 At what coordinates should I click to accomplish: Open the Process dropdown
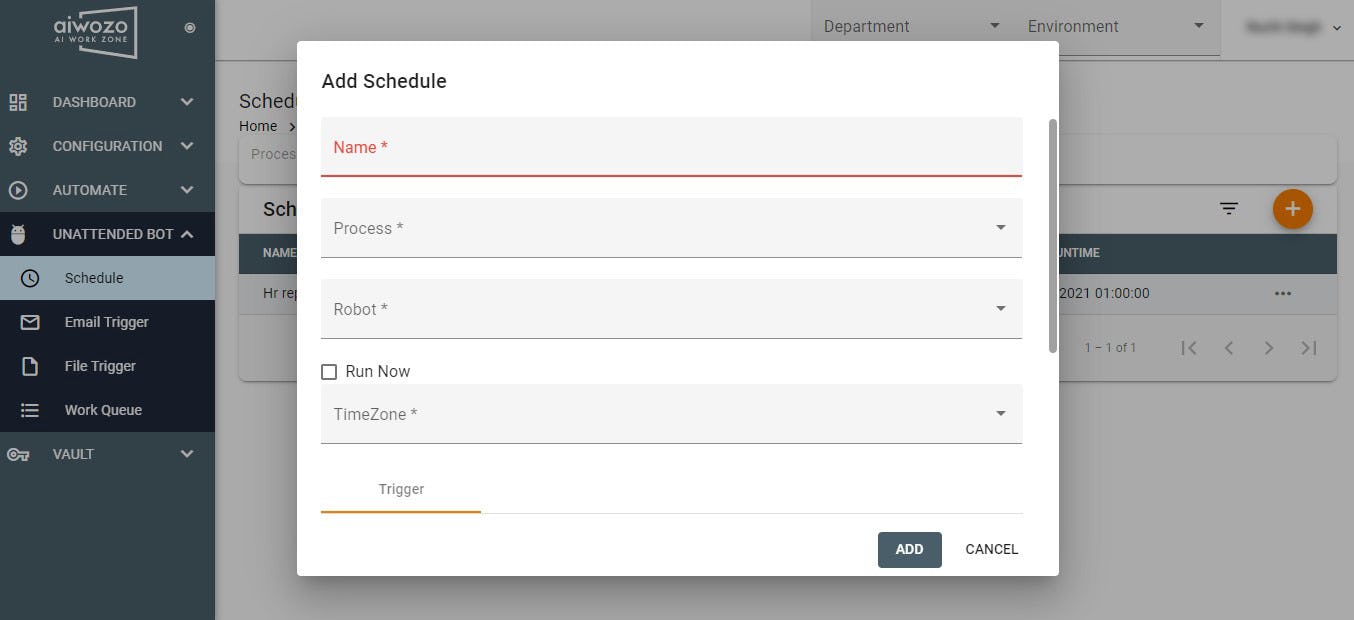click(x=671, y=228)
